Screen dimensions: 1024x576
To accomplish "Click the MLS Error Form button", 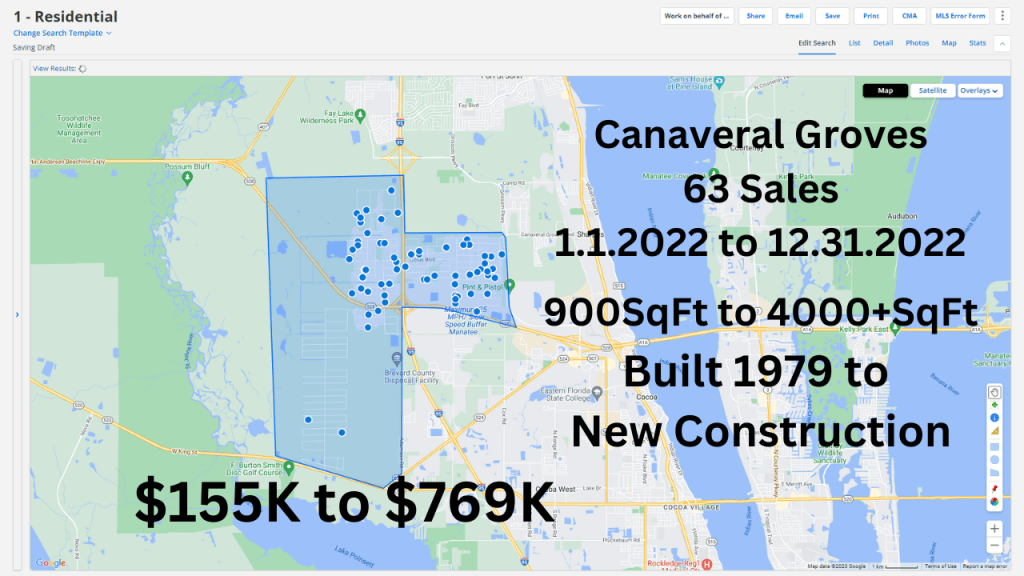I will pos(960,15).
